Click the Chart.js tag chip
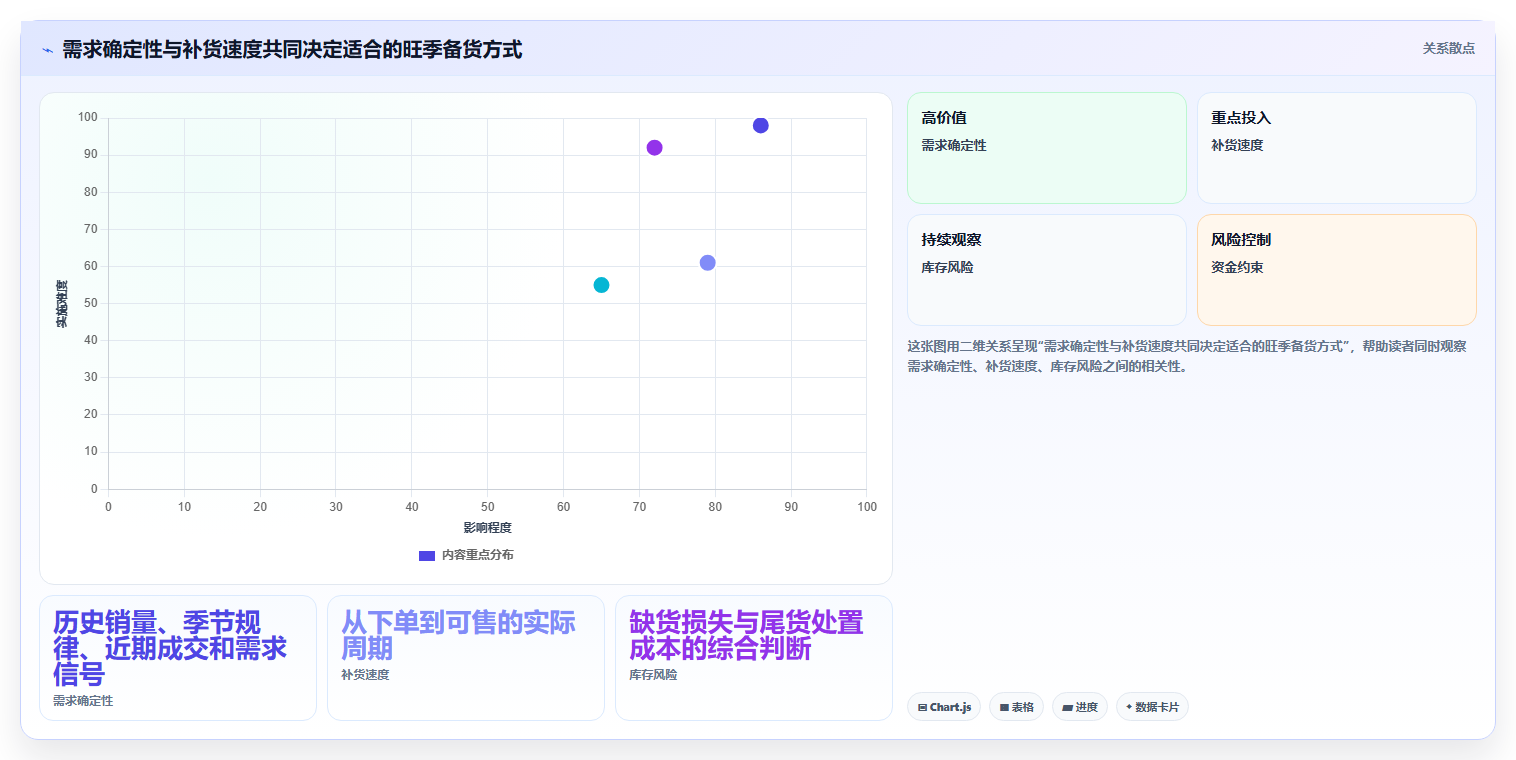 [944, 707]
